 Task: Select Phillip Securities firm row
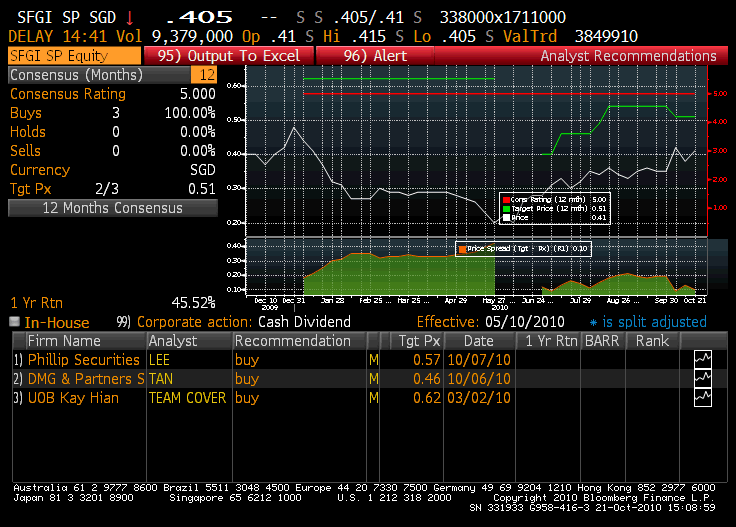coord(84,359)
